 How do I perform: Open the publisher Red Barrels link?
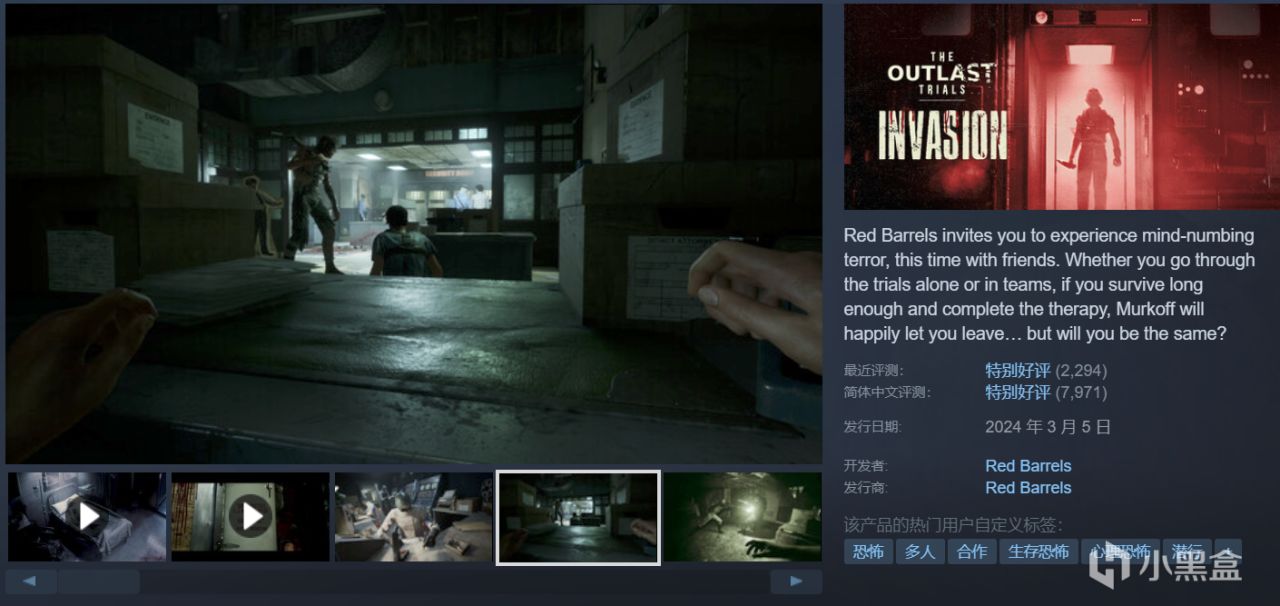point(1028,488)
